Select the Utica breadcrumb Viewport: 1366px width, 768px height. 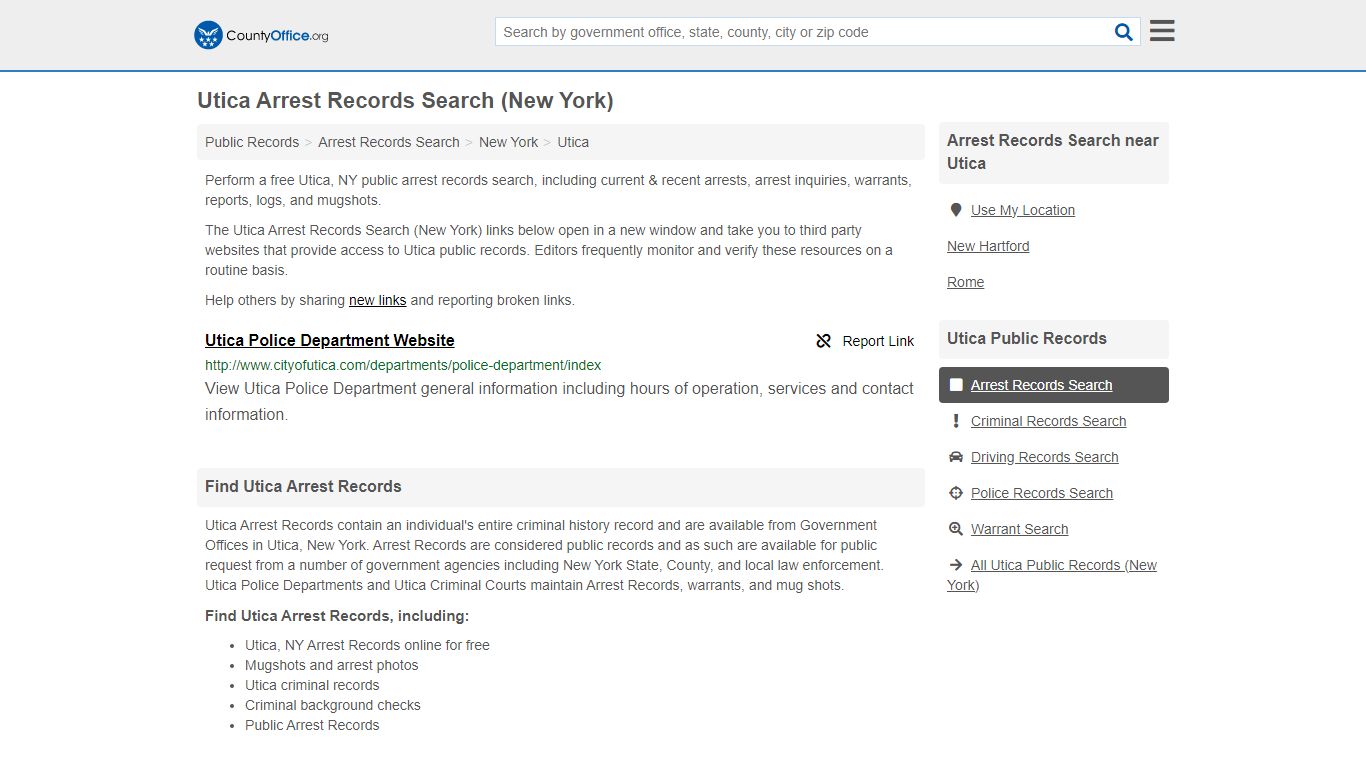pos(573,142)
